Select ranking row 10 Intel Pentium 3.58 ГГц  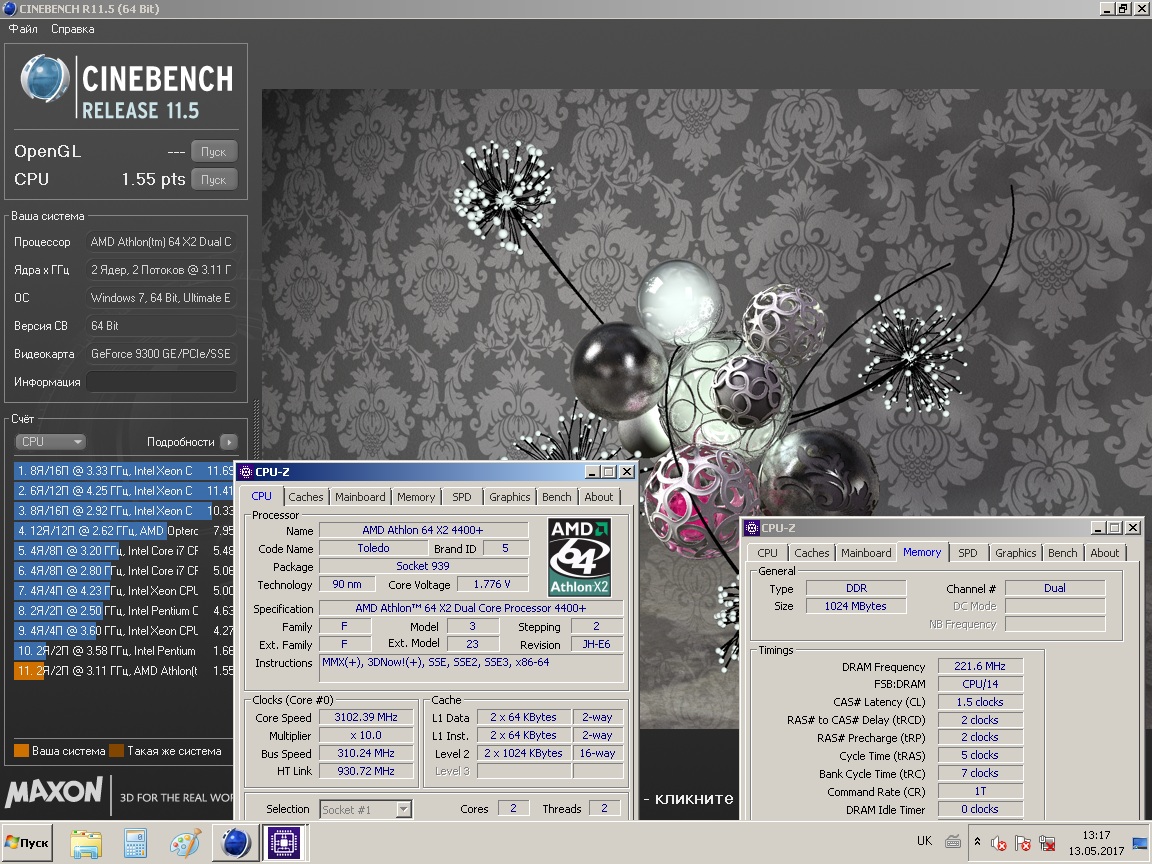[x=123, y=650]
